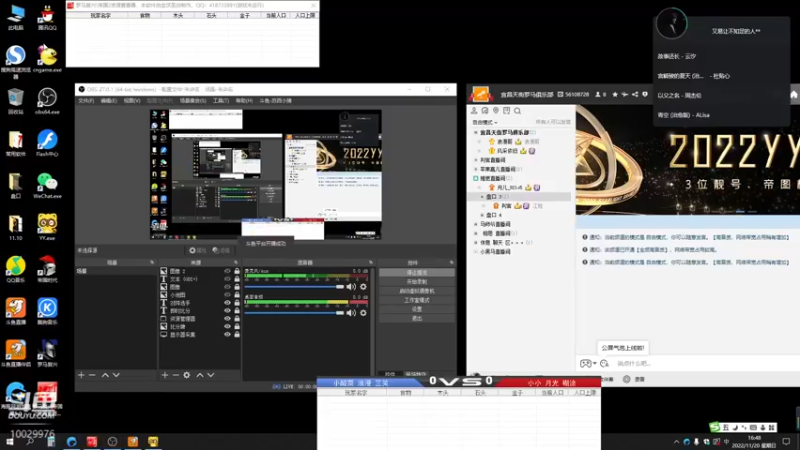
Task: Launch YY.exe from the desktop
Action: click(47, 227)
